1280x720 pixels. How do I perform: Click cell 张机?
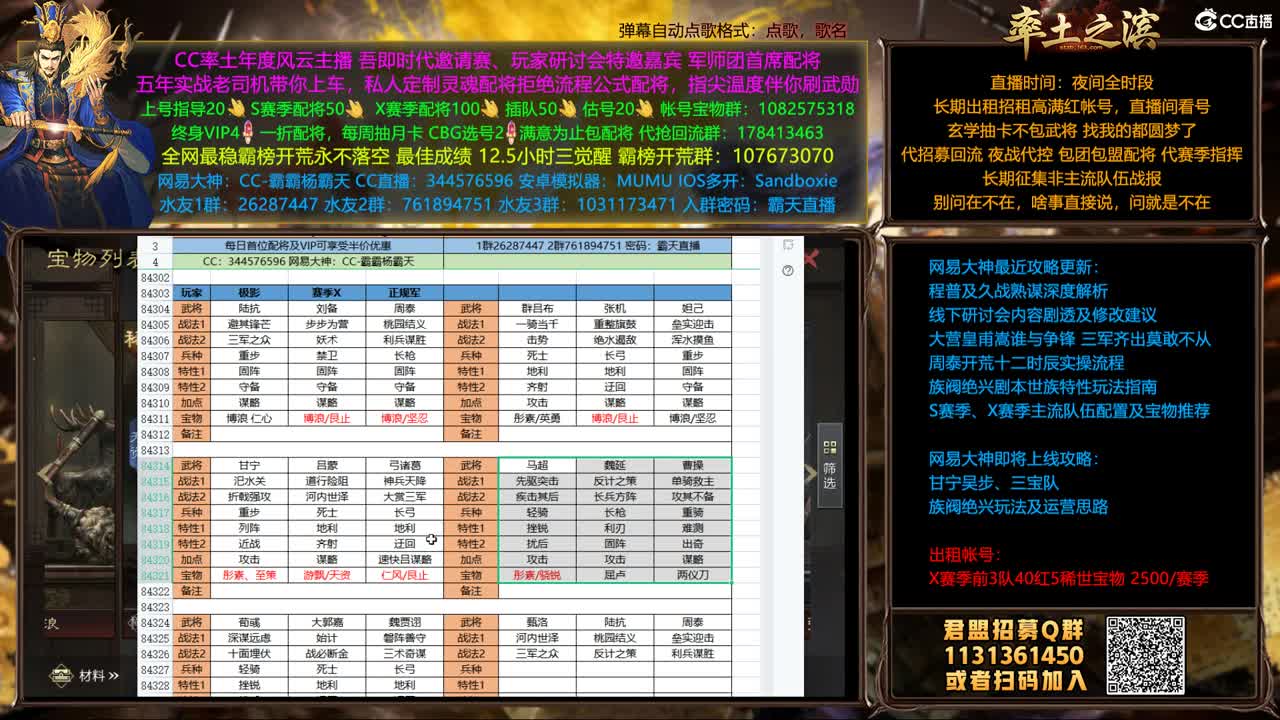pyautogui.click(x=615, y=309)
